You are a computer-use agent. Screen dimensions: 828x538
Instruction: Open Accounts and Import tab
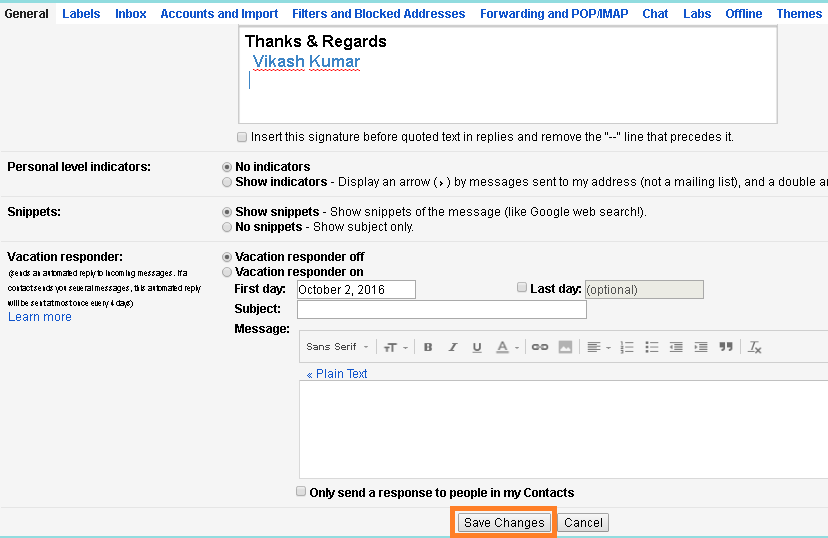pyautogui.click(x=219, y=14)
